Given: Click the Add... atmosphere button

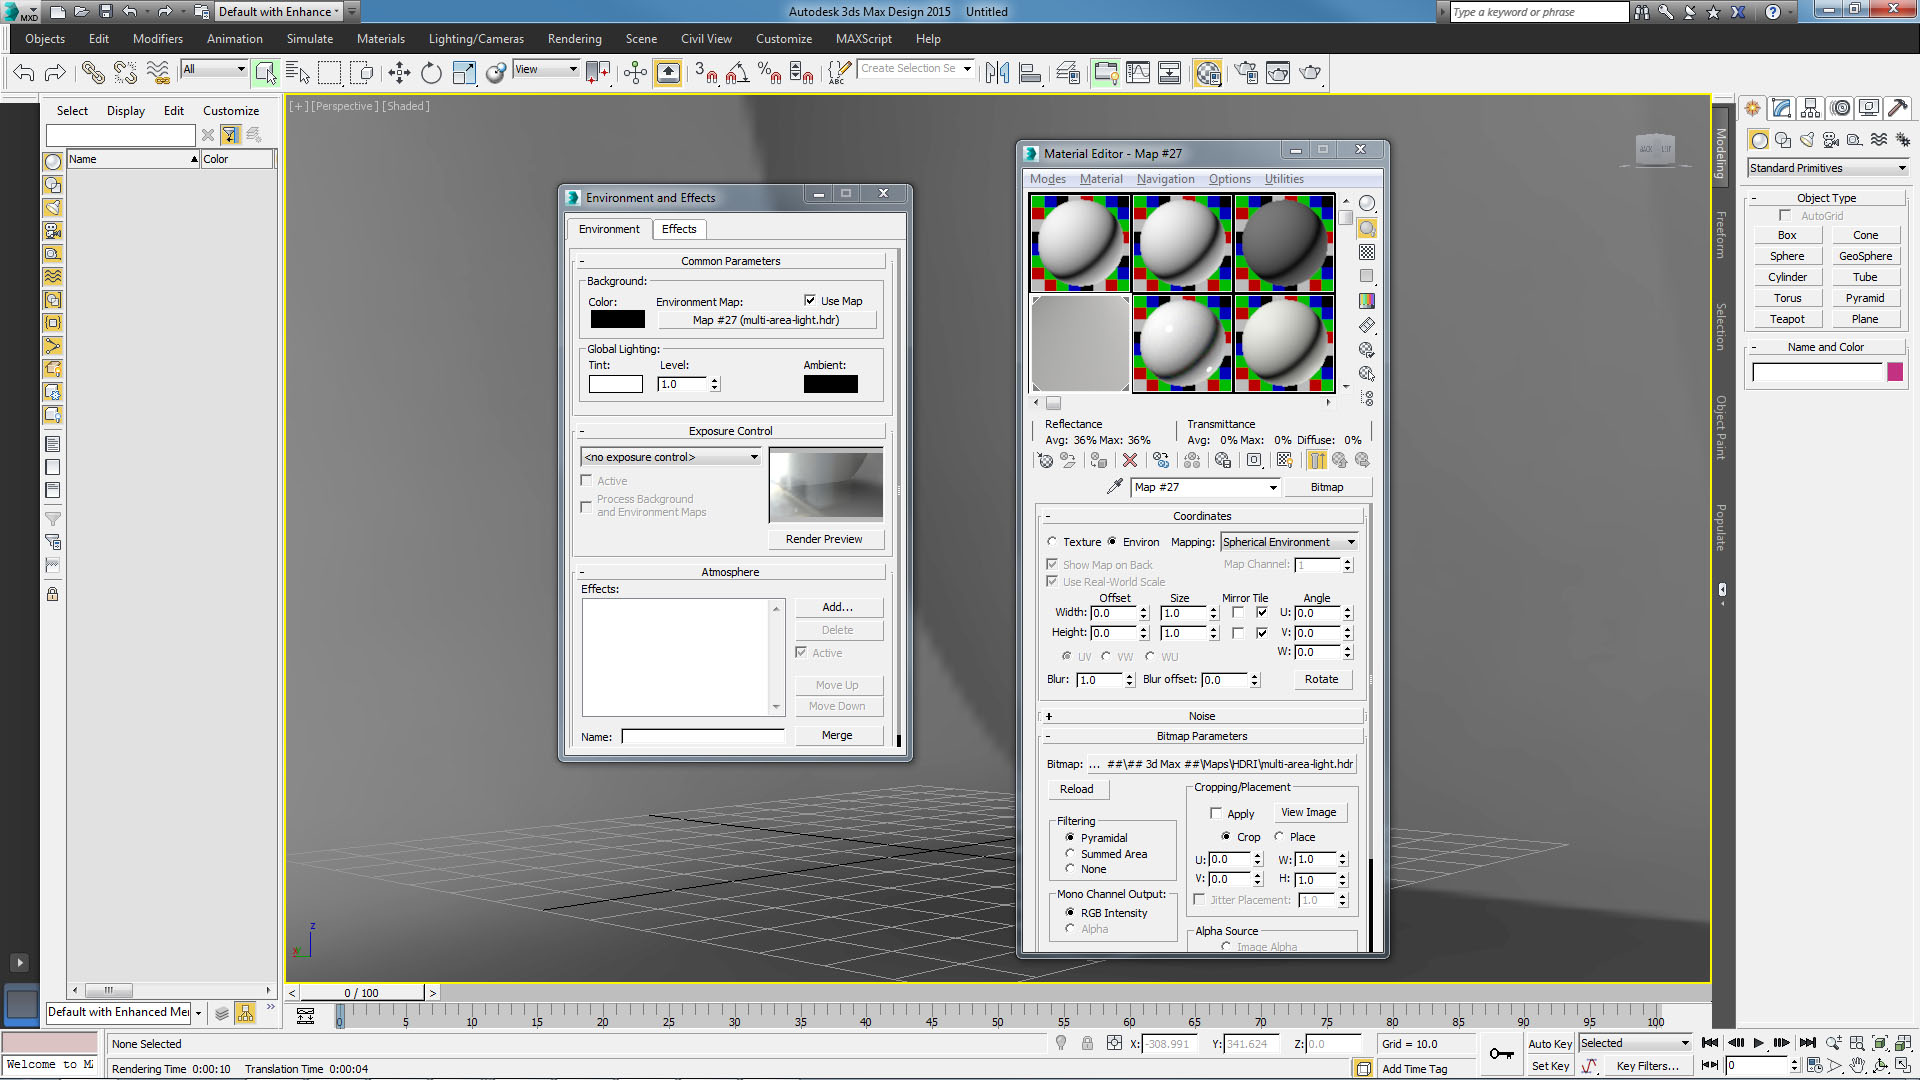Looking at the screenshot, I should pos(838,607).
